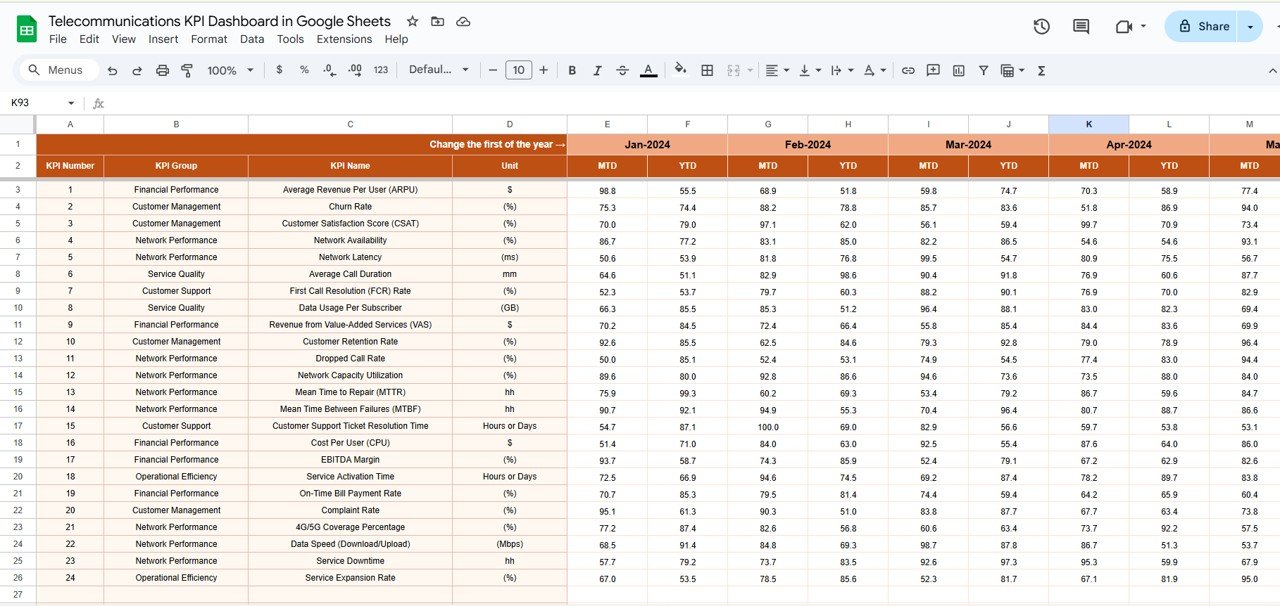The height and width of the screenshot is (606, 1280).
Task: Open version history clock icon
Action: (x=1041, y=27)
